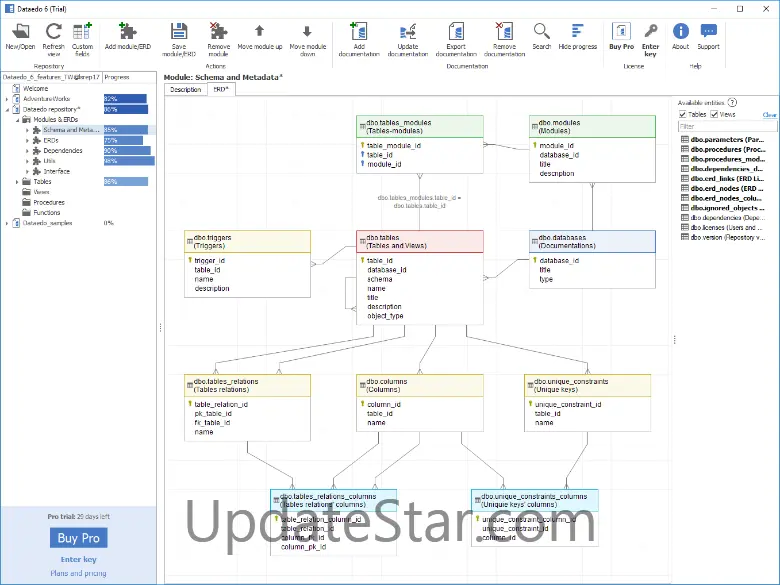Move module up arrow

(260, 36)
